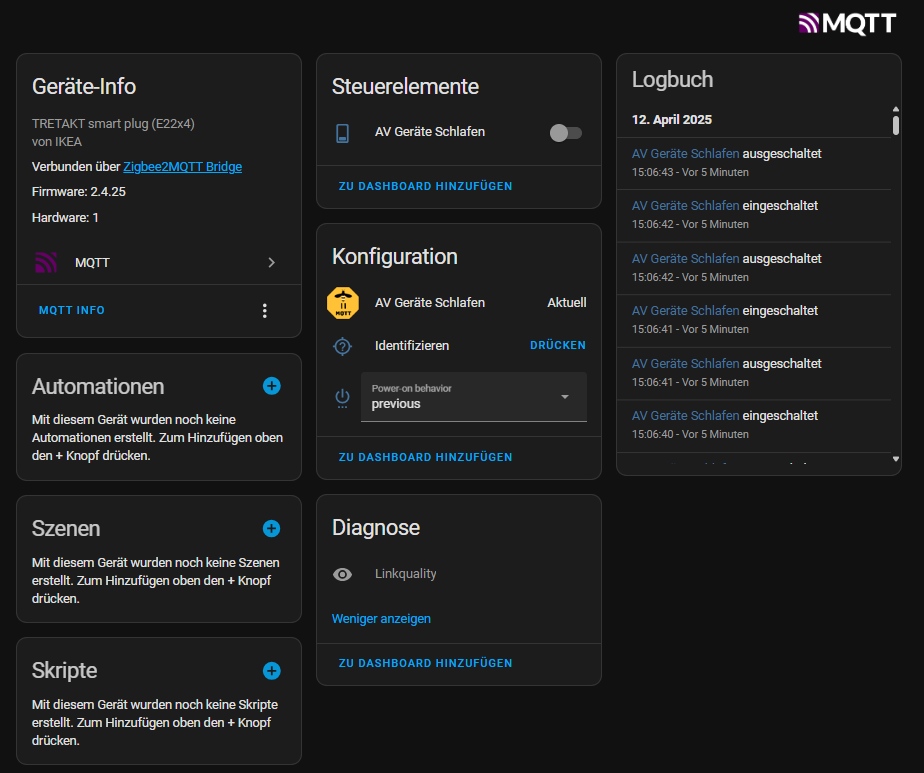Click the Logbuch scrollbar down arrow
Image resolution: width=924 pixels, height=773 pixels.
click(895, 459)
